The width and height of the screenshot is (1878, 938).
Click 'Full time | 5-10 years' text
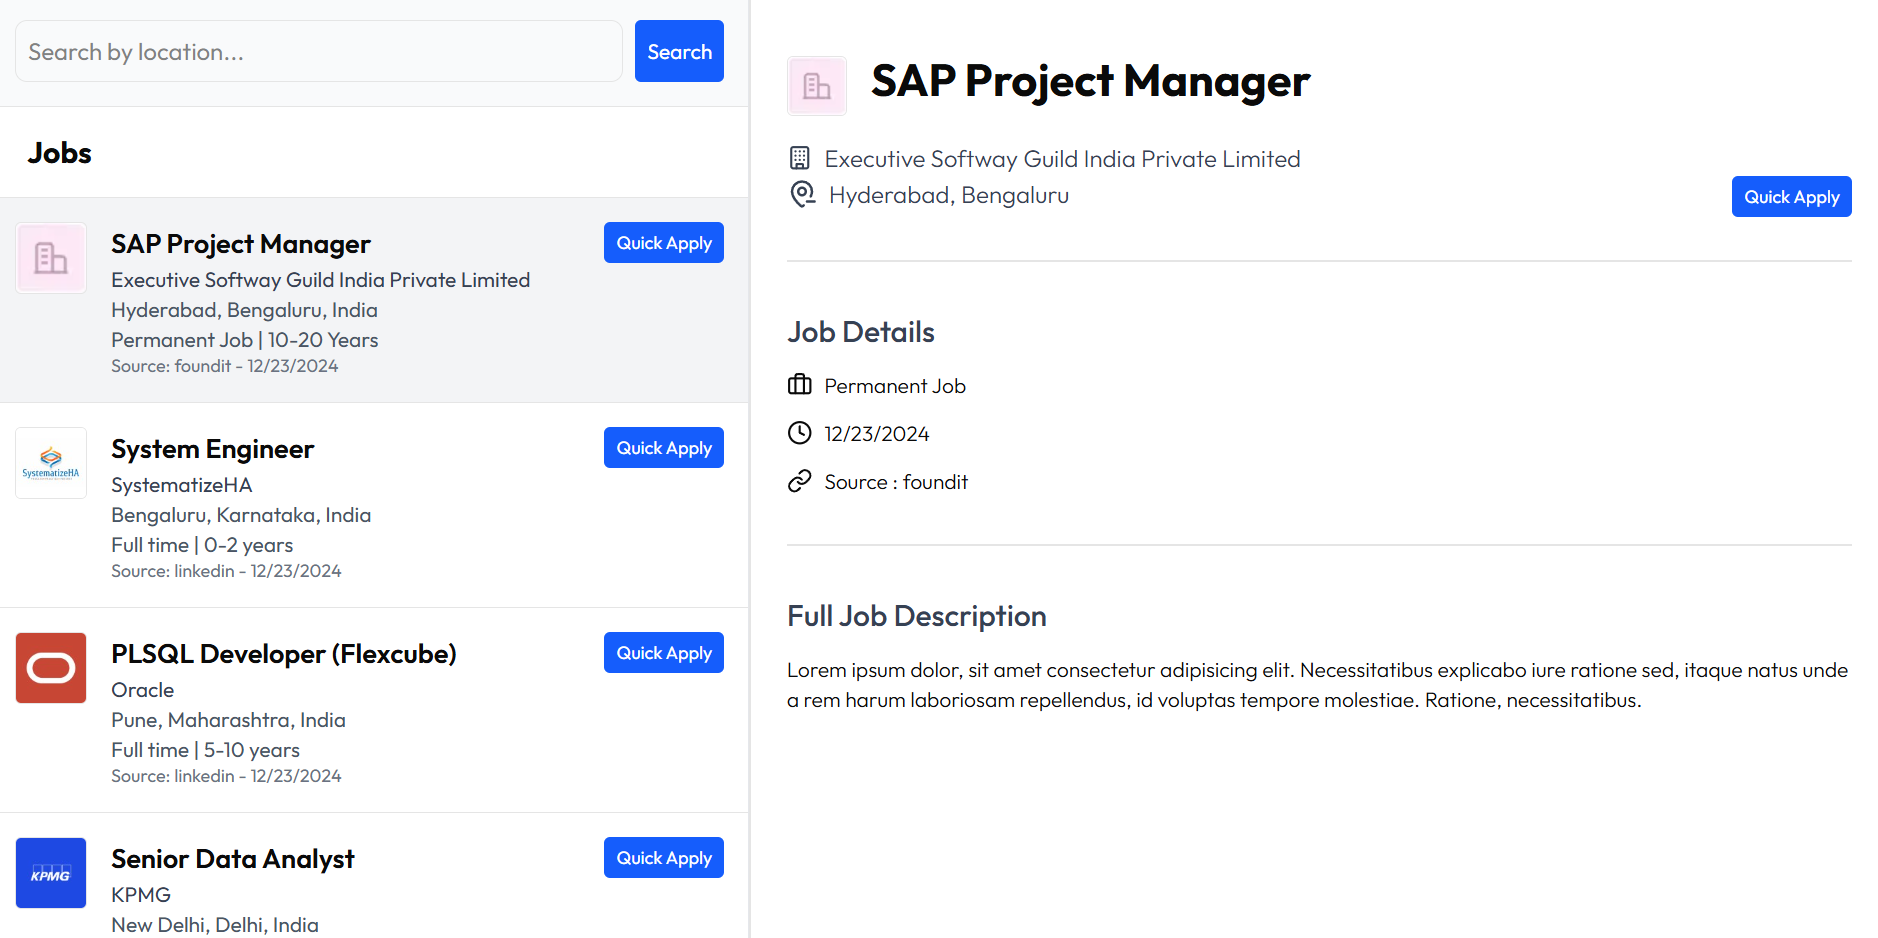point(206,750)
